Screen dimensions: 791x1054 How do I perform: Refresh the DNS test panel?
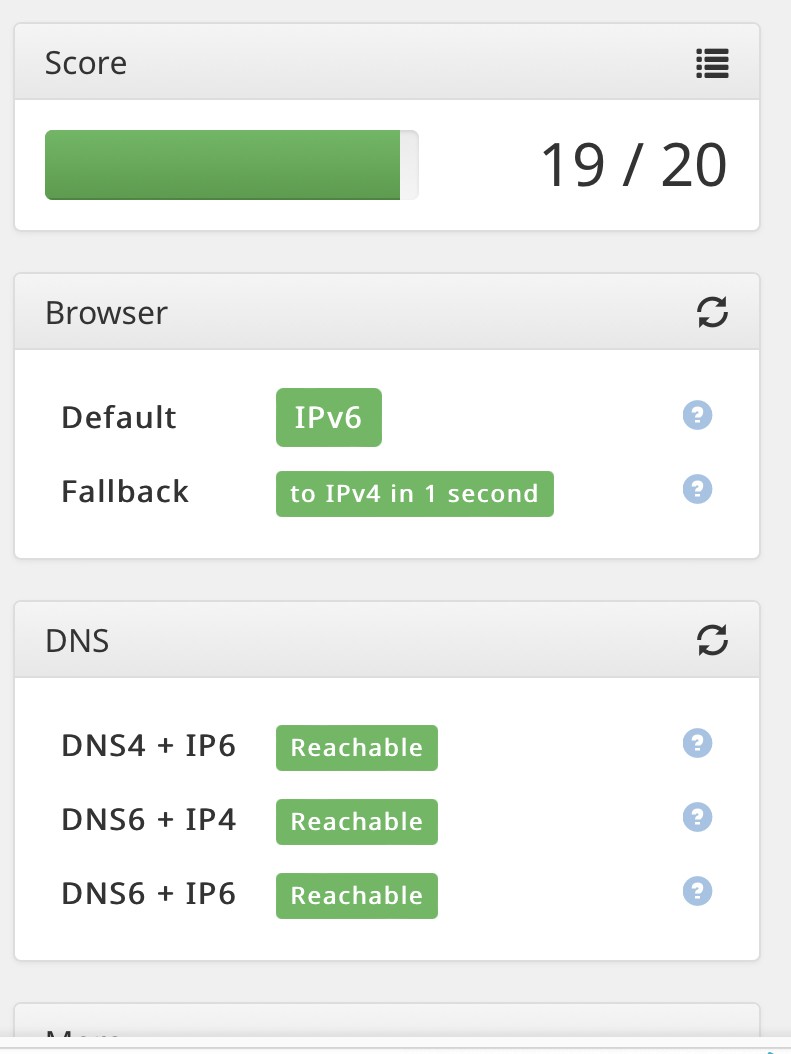pos(712,640)
